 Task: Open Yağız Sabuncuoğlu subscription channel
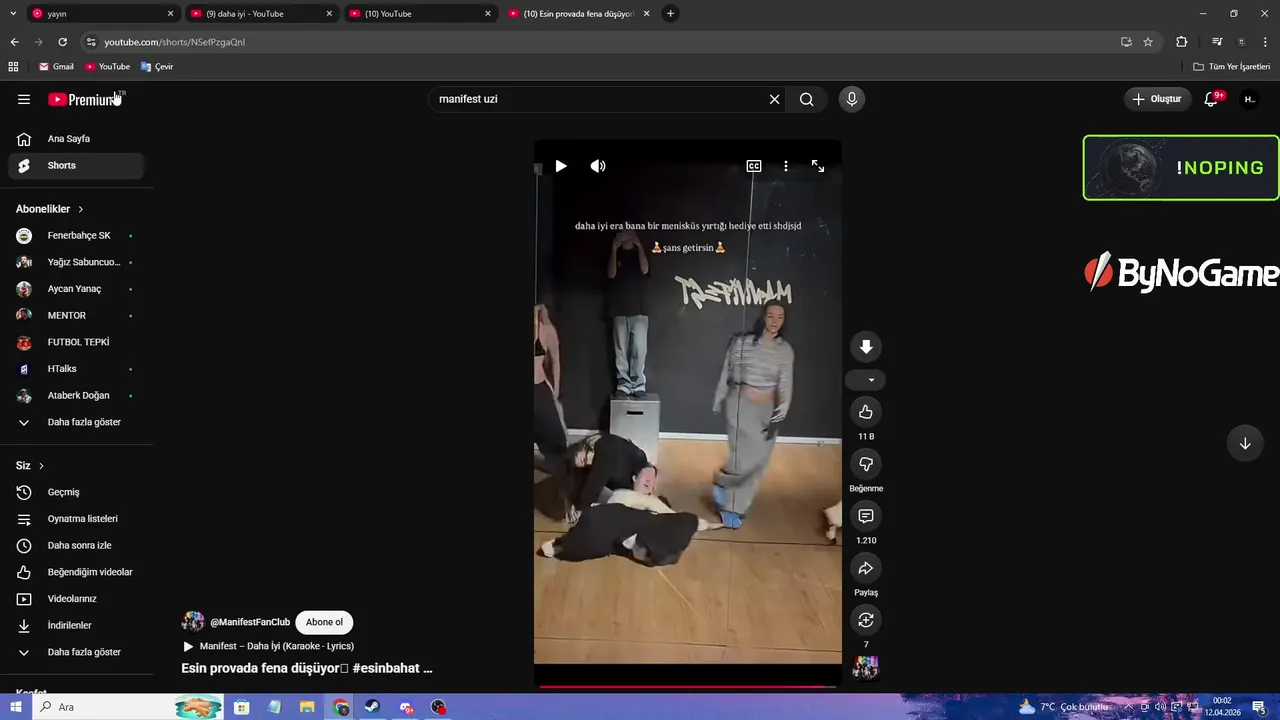(77, 262)
